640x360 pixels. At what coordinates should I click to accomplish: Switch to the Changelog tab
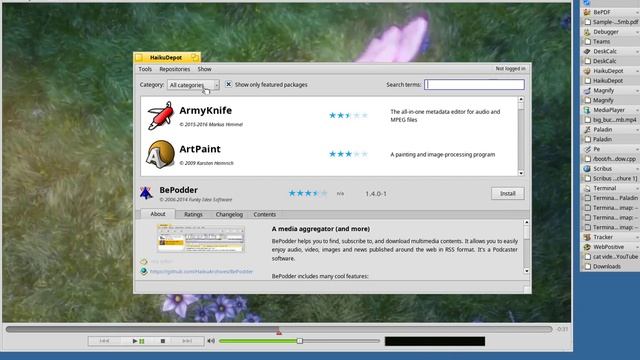(x=229, y=214)
